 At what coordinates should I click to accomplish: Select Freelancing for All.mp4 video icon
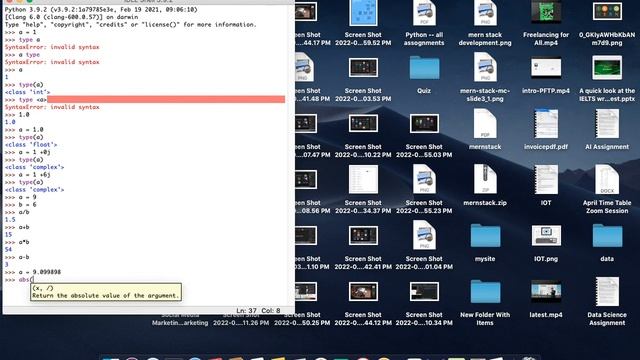pos(546,12)
